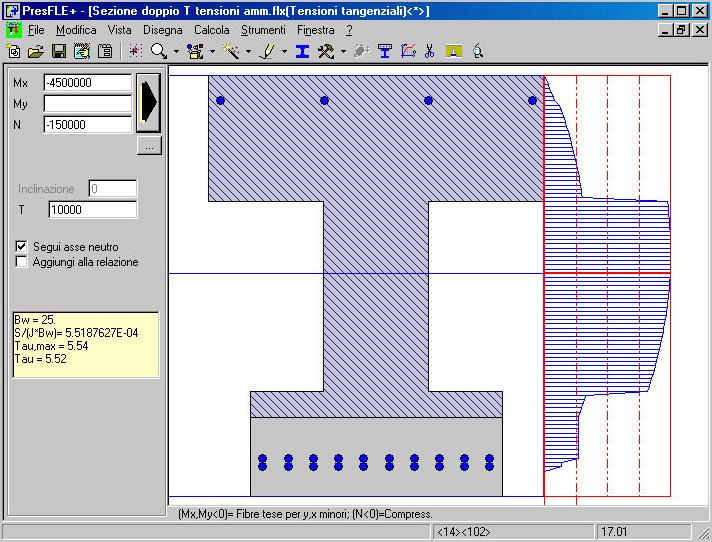Screen dimensions: 712x542
Task: Select the magnifier zoom tool
Action: click(x=158, y=51)
